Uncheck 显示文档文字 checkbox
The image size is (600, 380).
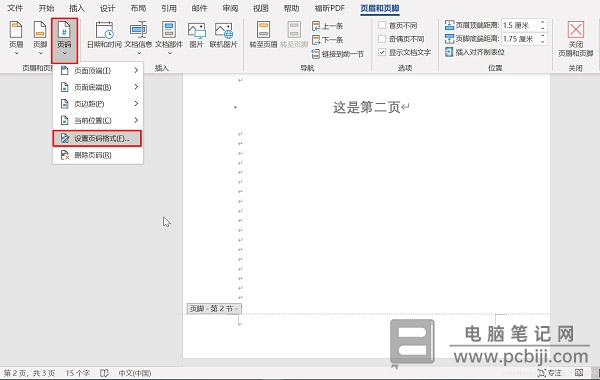coord(382,52)
